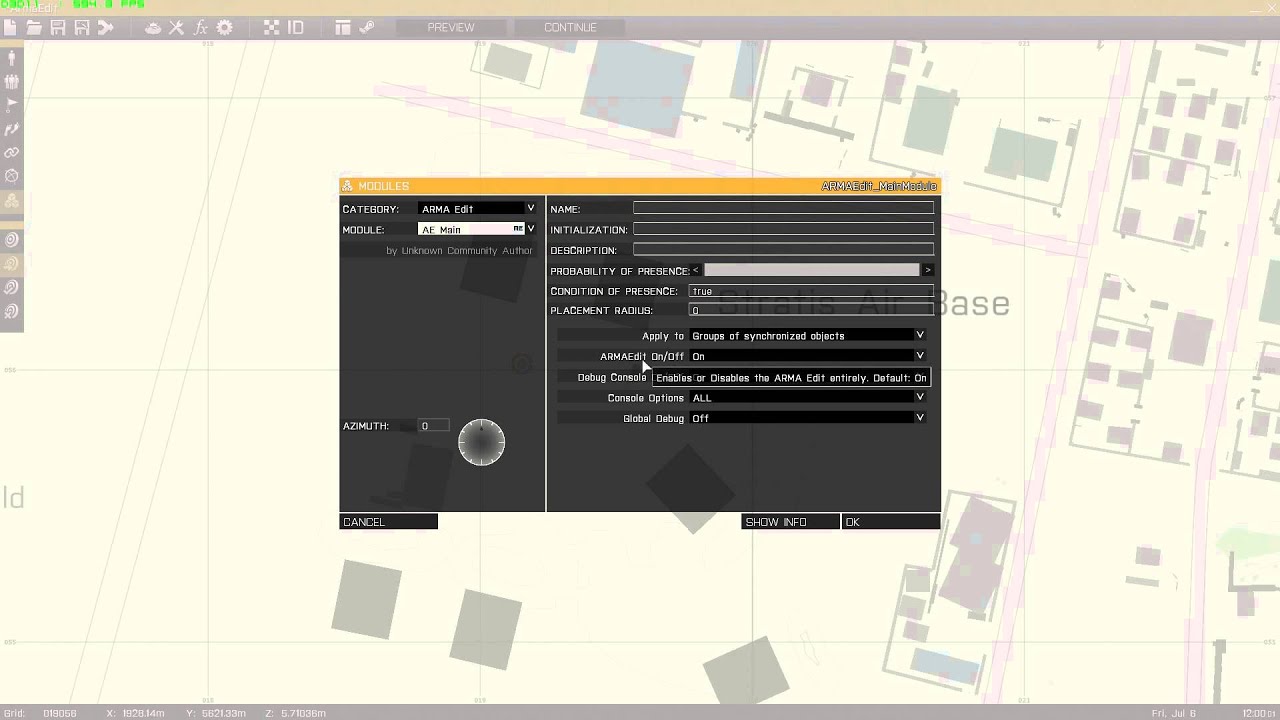The height and width of the screenshot is (720, 1280).
Task: Open the MODULE dropdown showing AE Main
Action: pyautogui.click(x=477, y=229)
